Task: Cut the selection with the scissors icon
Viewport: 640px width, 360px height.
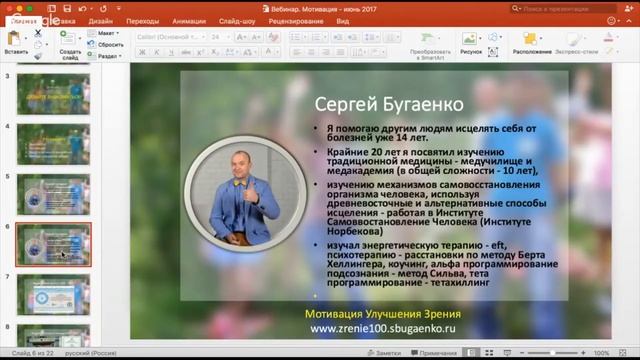Action: (38, 33)
